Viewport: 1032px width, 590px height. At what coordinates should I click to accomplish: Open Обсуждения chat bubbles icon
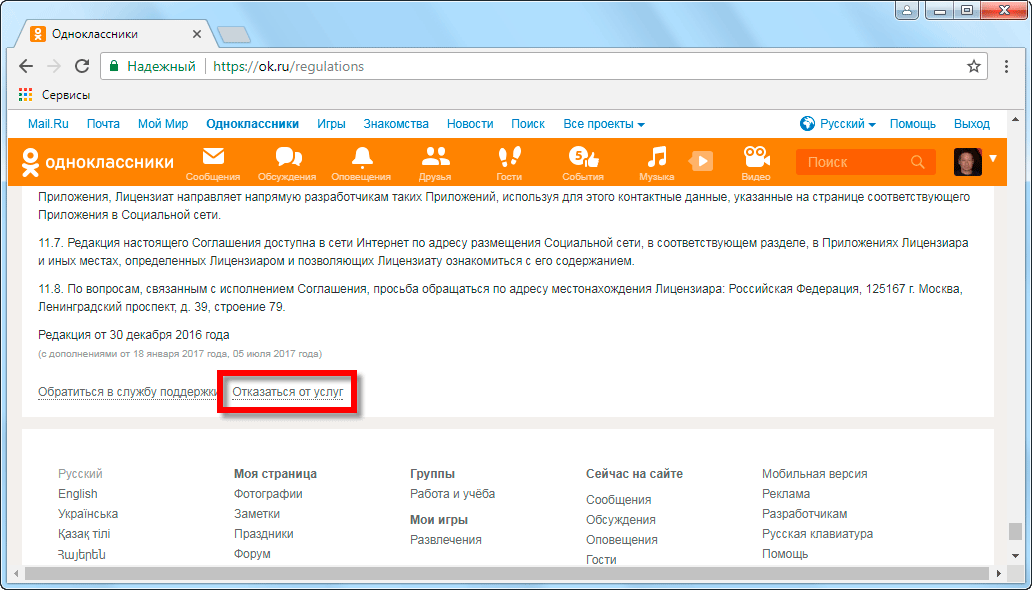pos(288,158)
